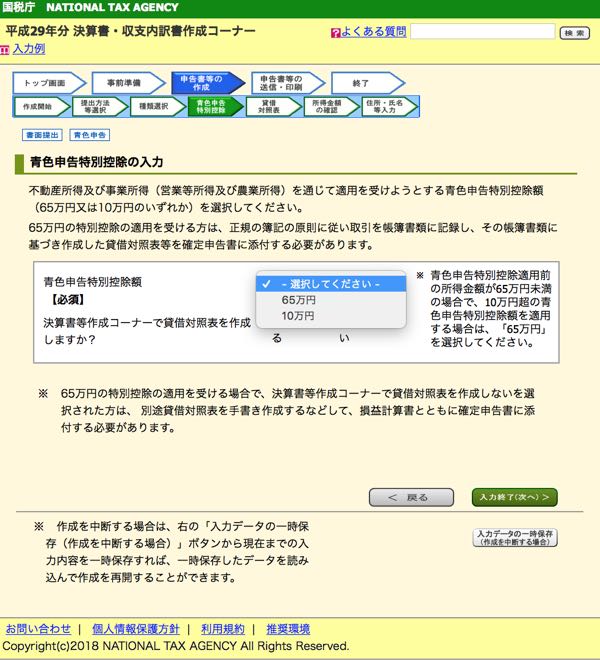Open the 貸借対照表 sub-step
Screen dimensions: 600x660
click(x=268, y=106)
